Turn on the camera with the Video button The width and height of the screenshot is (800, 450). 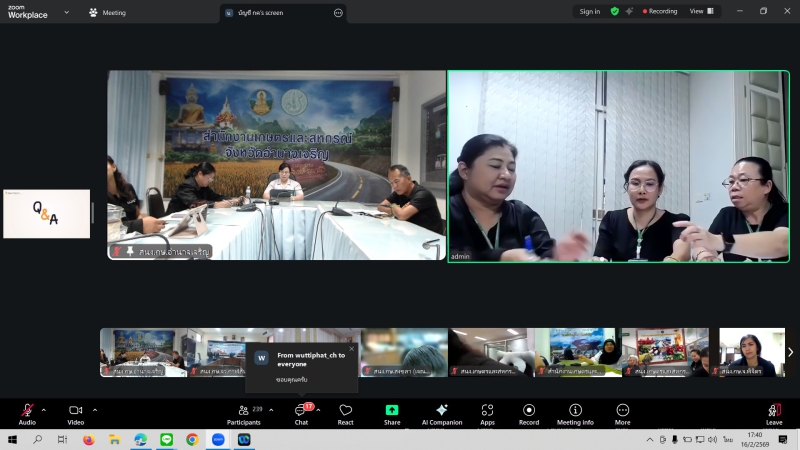(x=75, y=411)
